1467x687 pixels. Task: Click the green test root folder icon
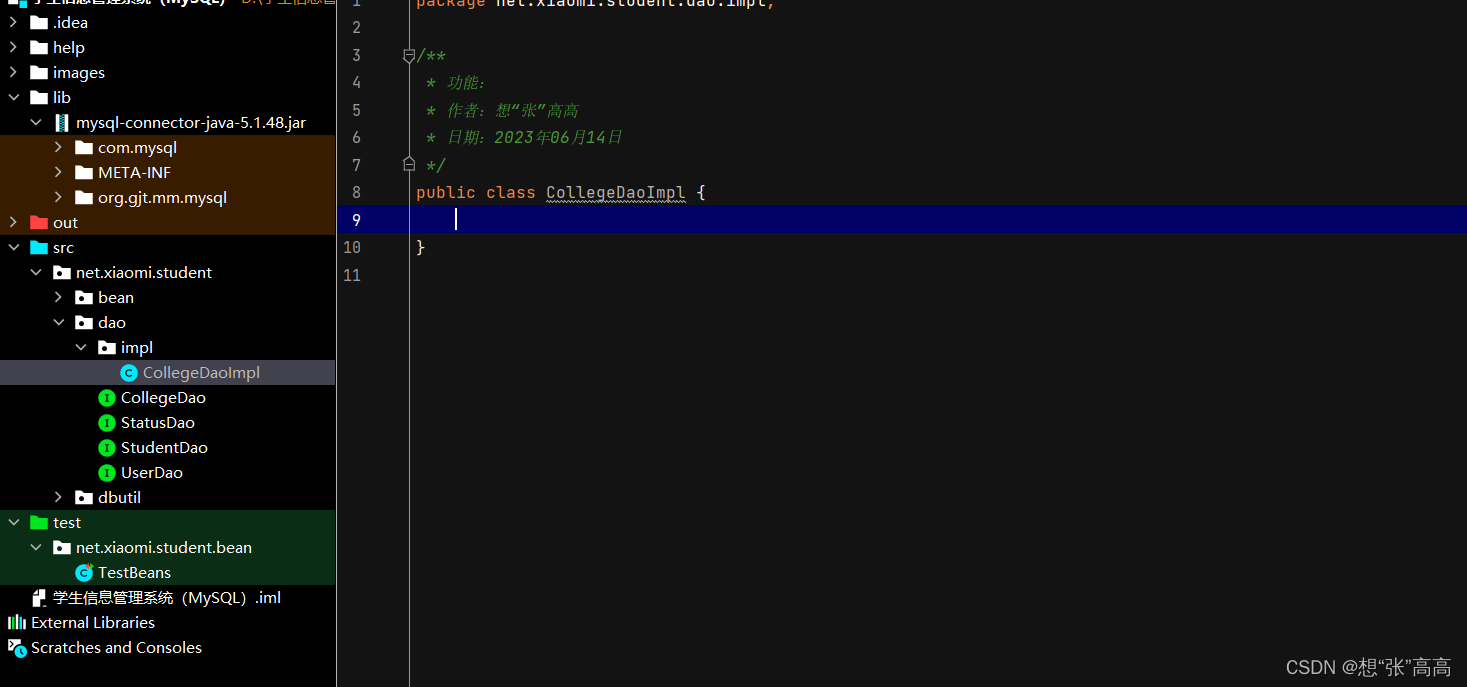[39, 522]
